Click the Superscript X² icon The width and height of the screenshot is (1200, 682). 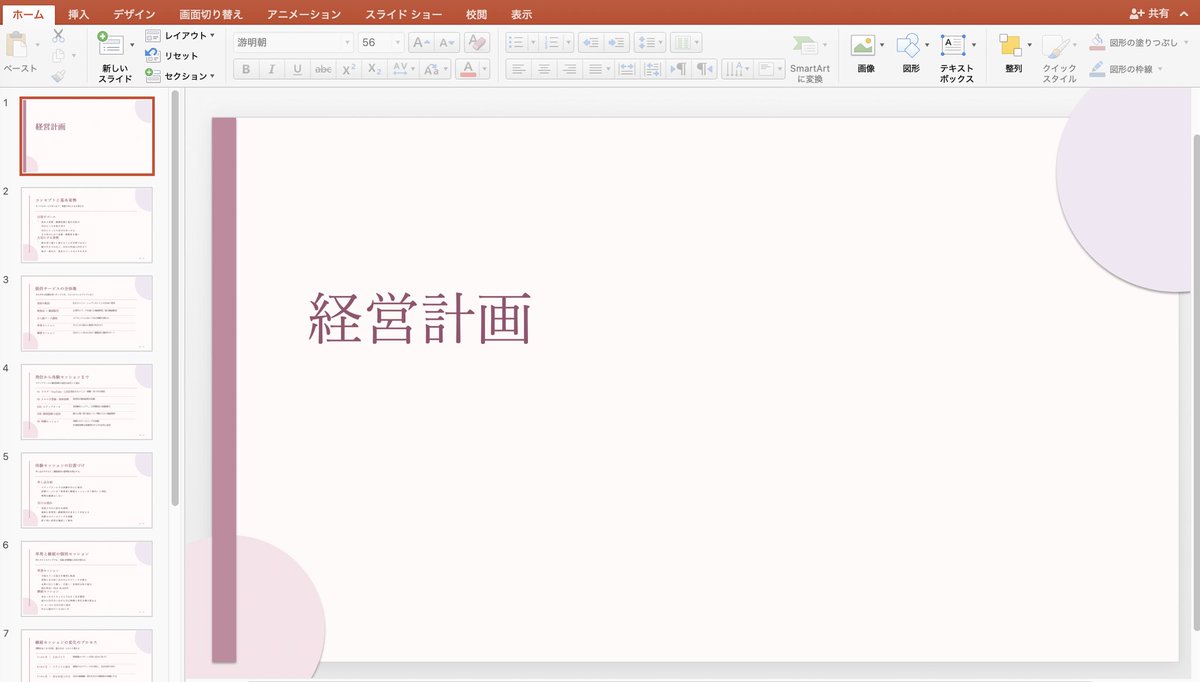(349, 69)
